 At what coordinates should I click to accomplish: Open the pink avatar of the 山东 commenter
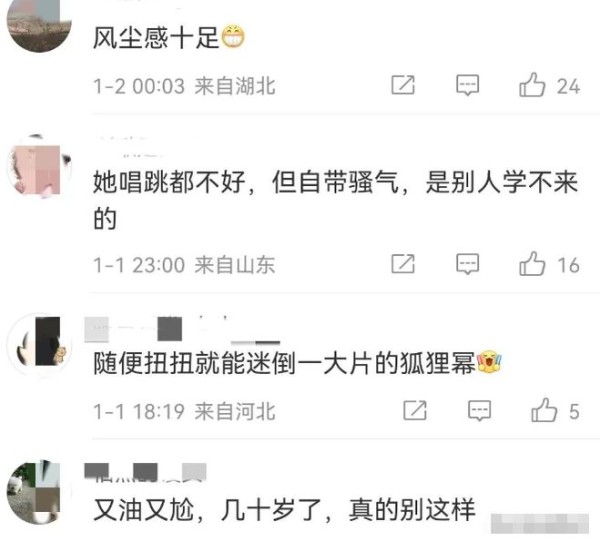39,166
